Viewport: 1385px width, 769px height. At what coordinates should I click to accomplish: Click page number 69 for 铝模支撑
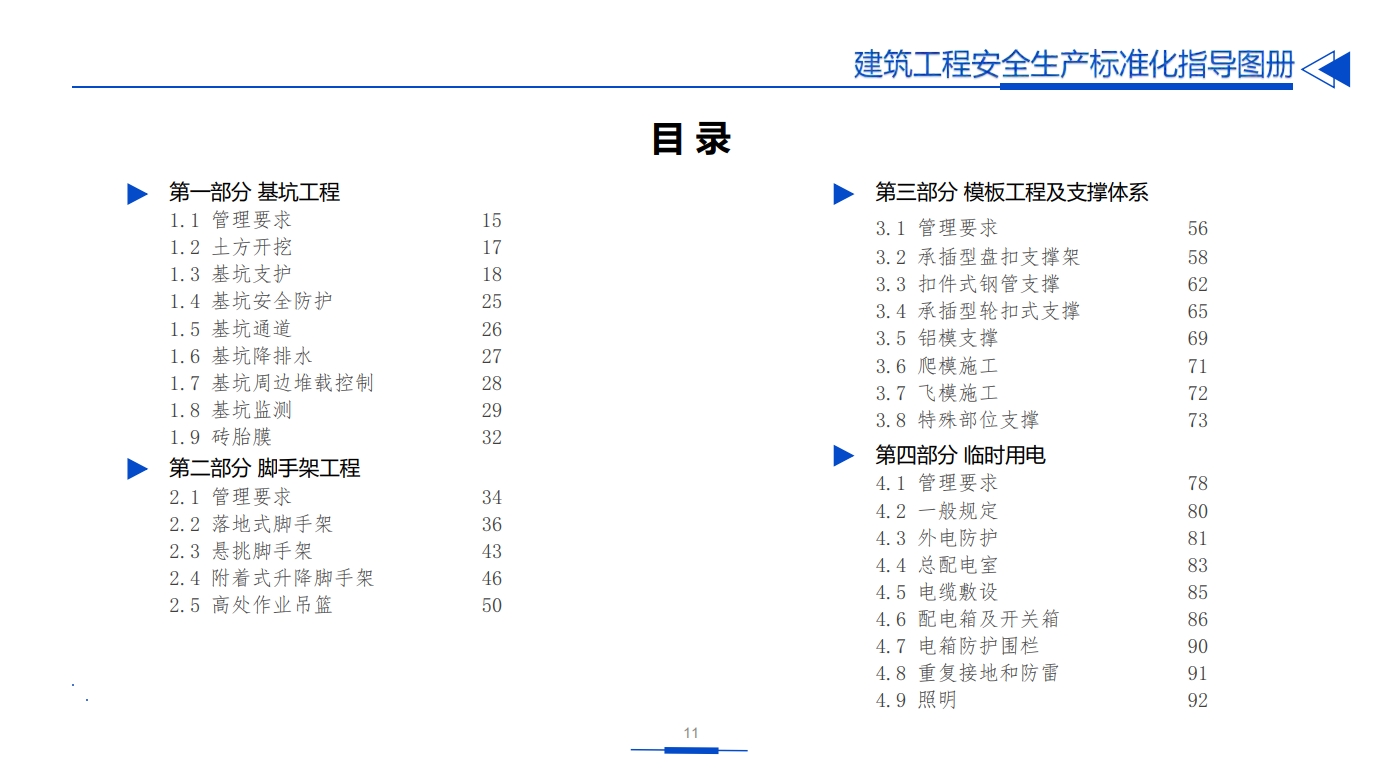(1197, 338)
